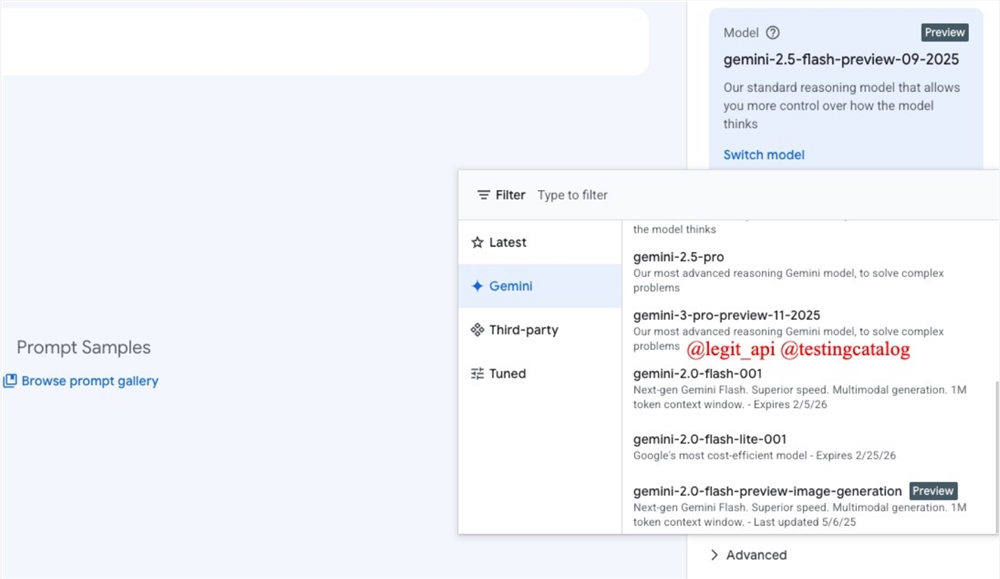
Task: Open the Switch model link
Action: [763, 154]
